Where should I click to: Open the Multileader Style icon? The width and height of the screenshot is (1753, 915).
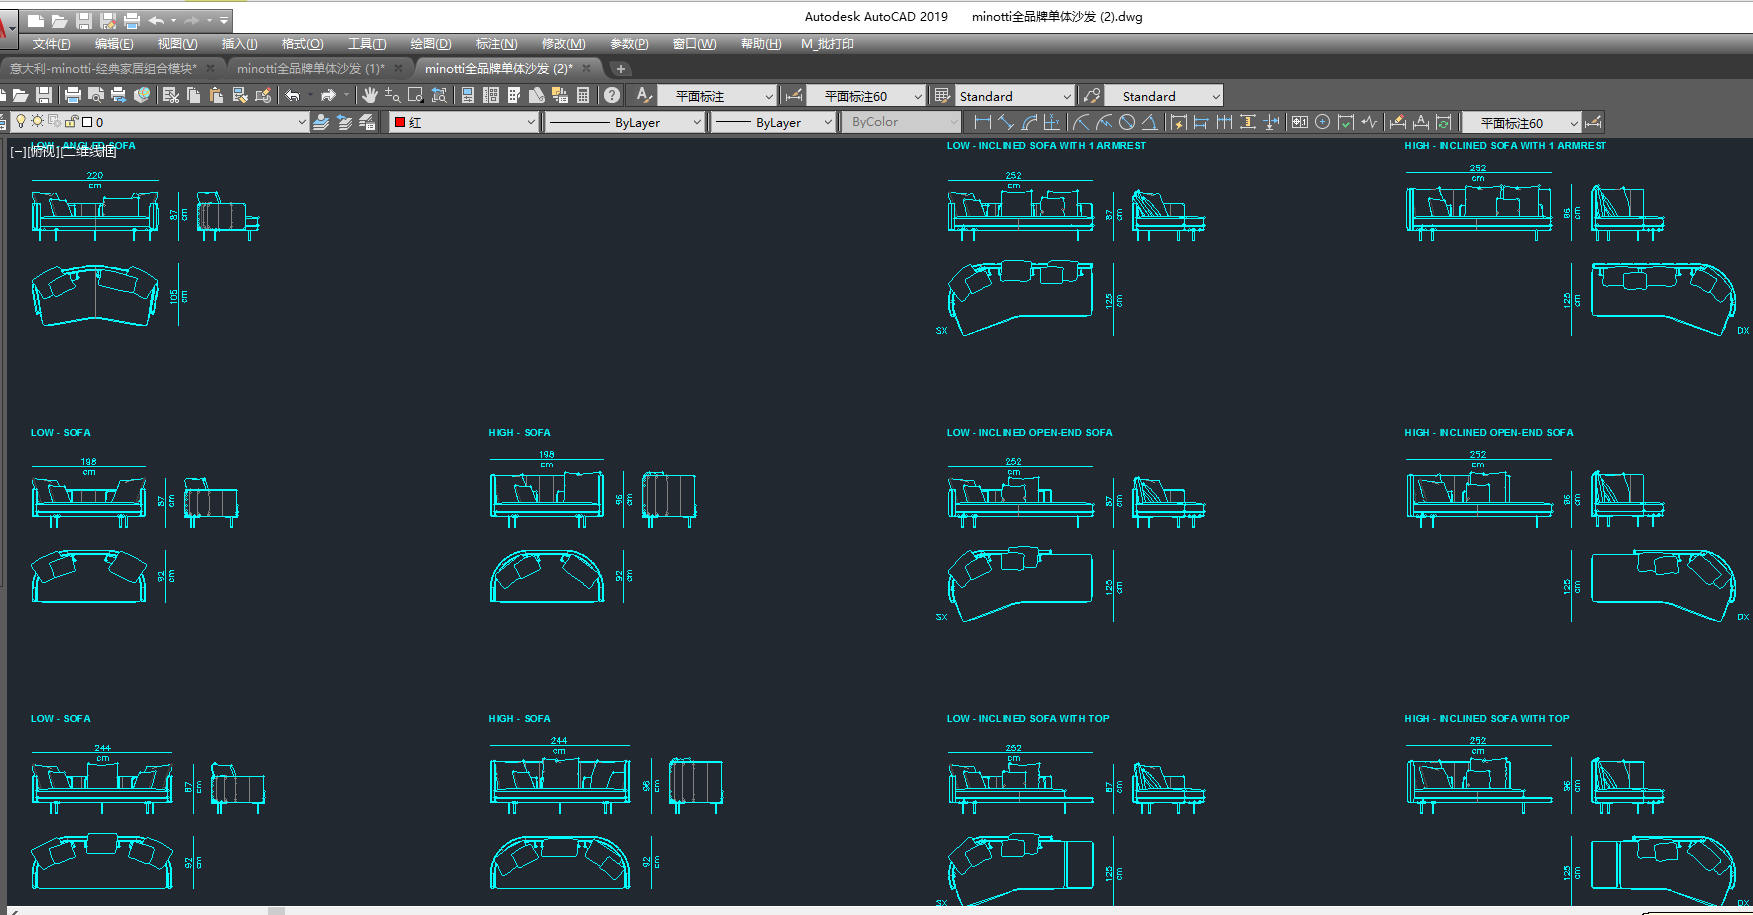click(1092, 95)
